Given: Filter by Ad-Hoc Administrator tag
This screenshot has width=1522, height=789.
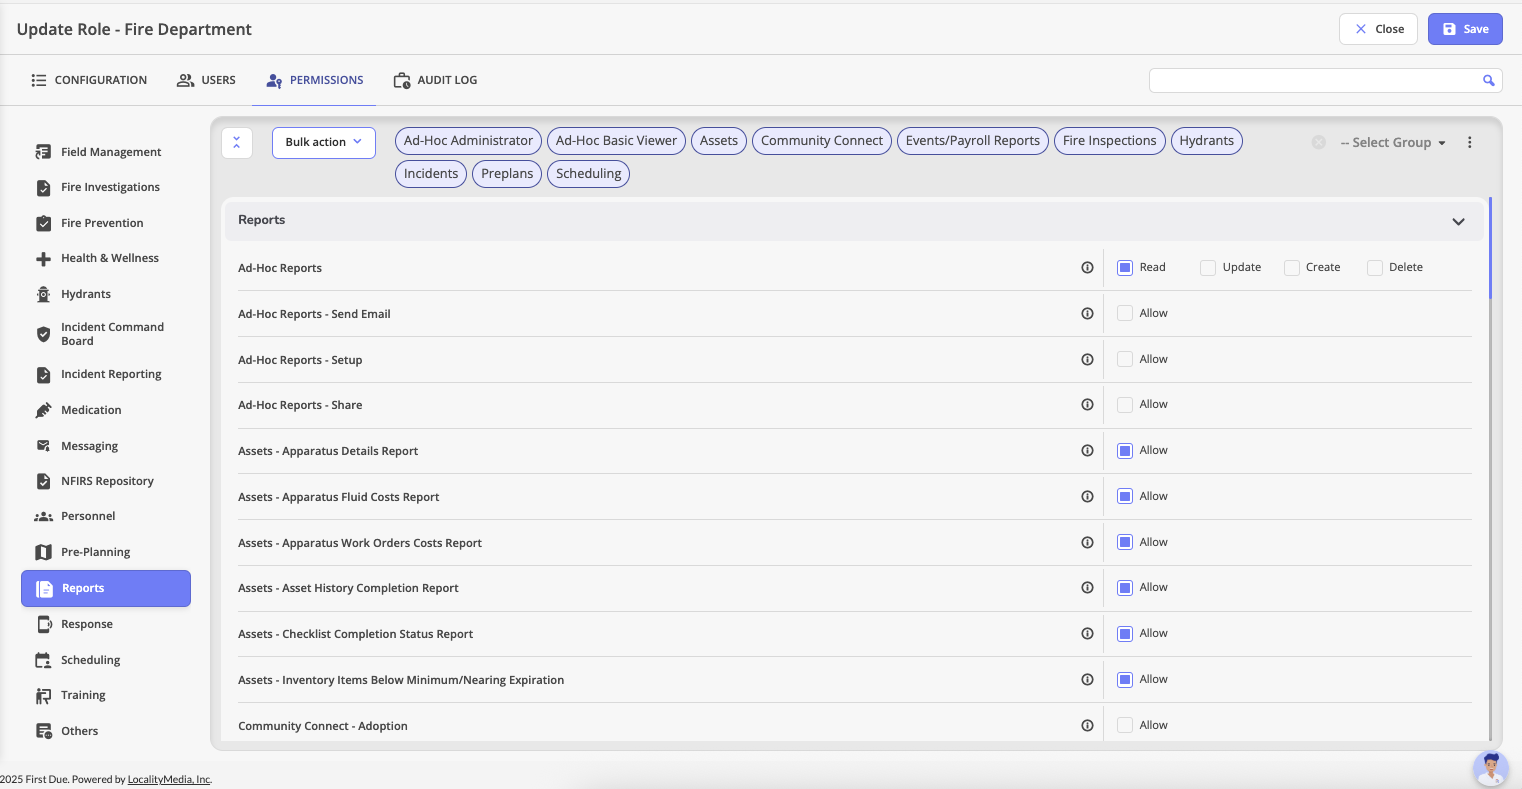Looking at the screenshot, I should 468,141.
